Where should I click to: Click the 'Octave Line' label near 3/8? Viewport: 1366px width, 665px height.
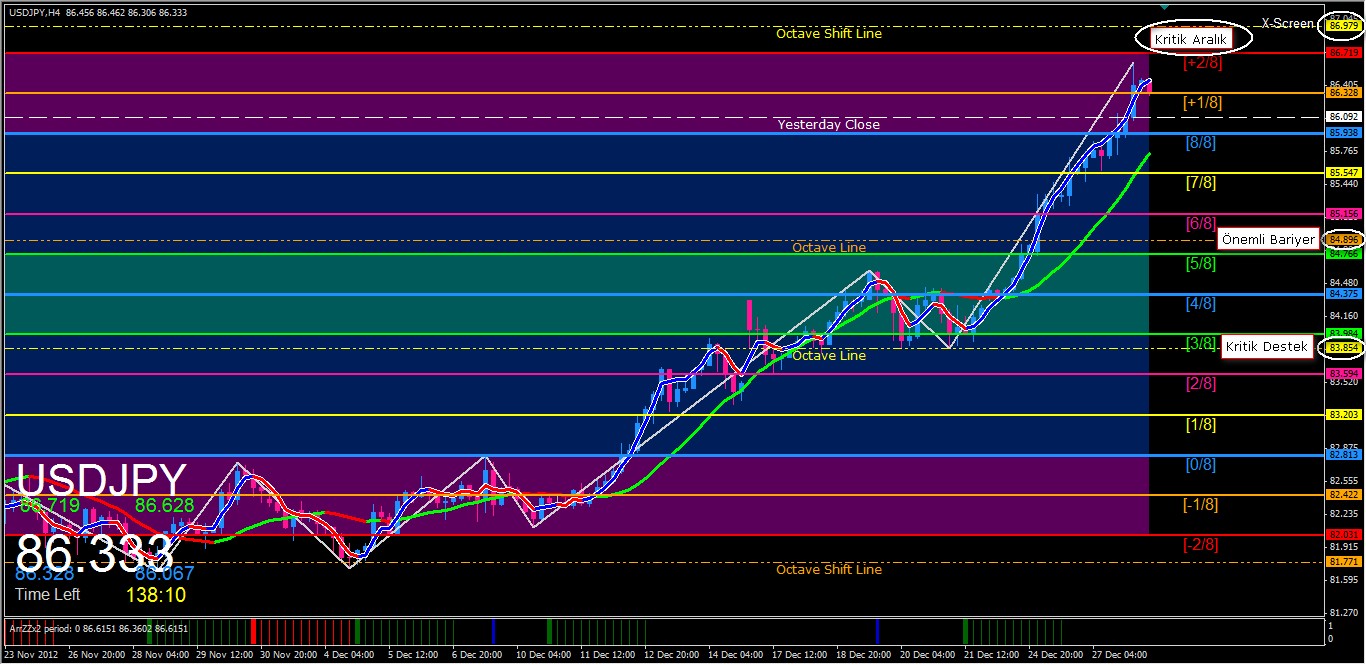(828, 355)
